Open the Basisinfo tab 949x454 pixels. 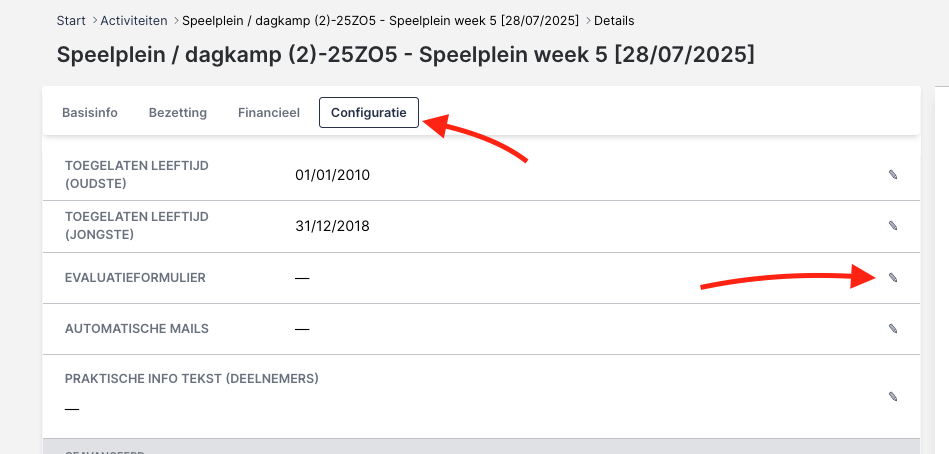90,113
